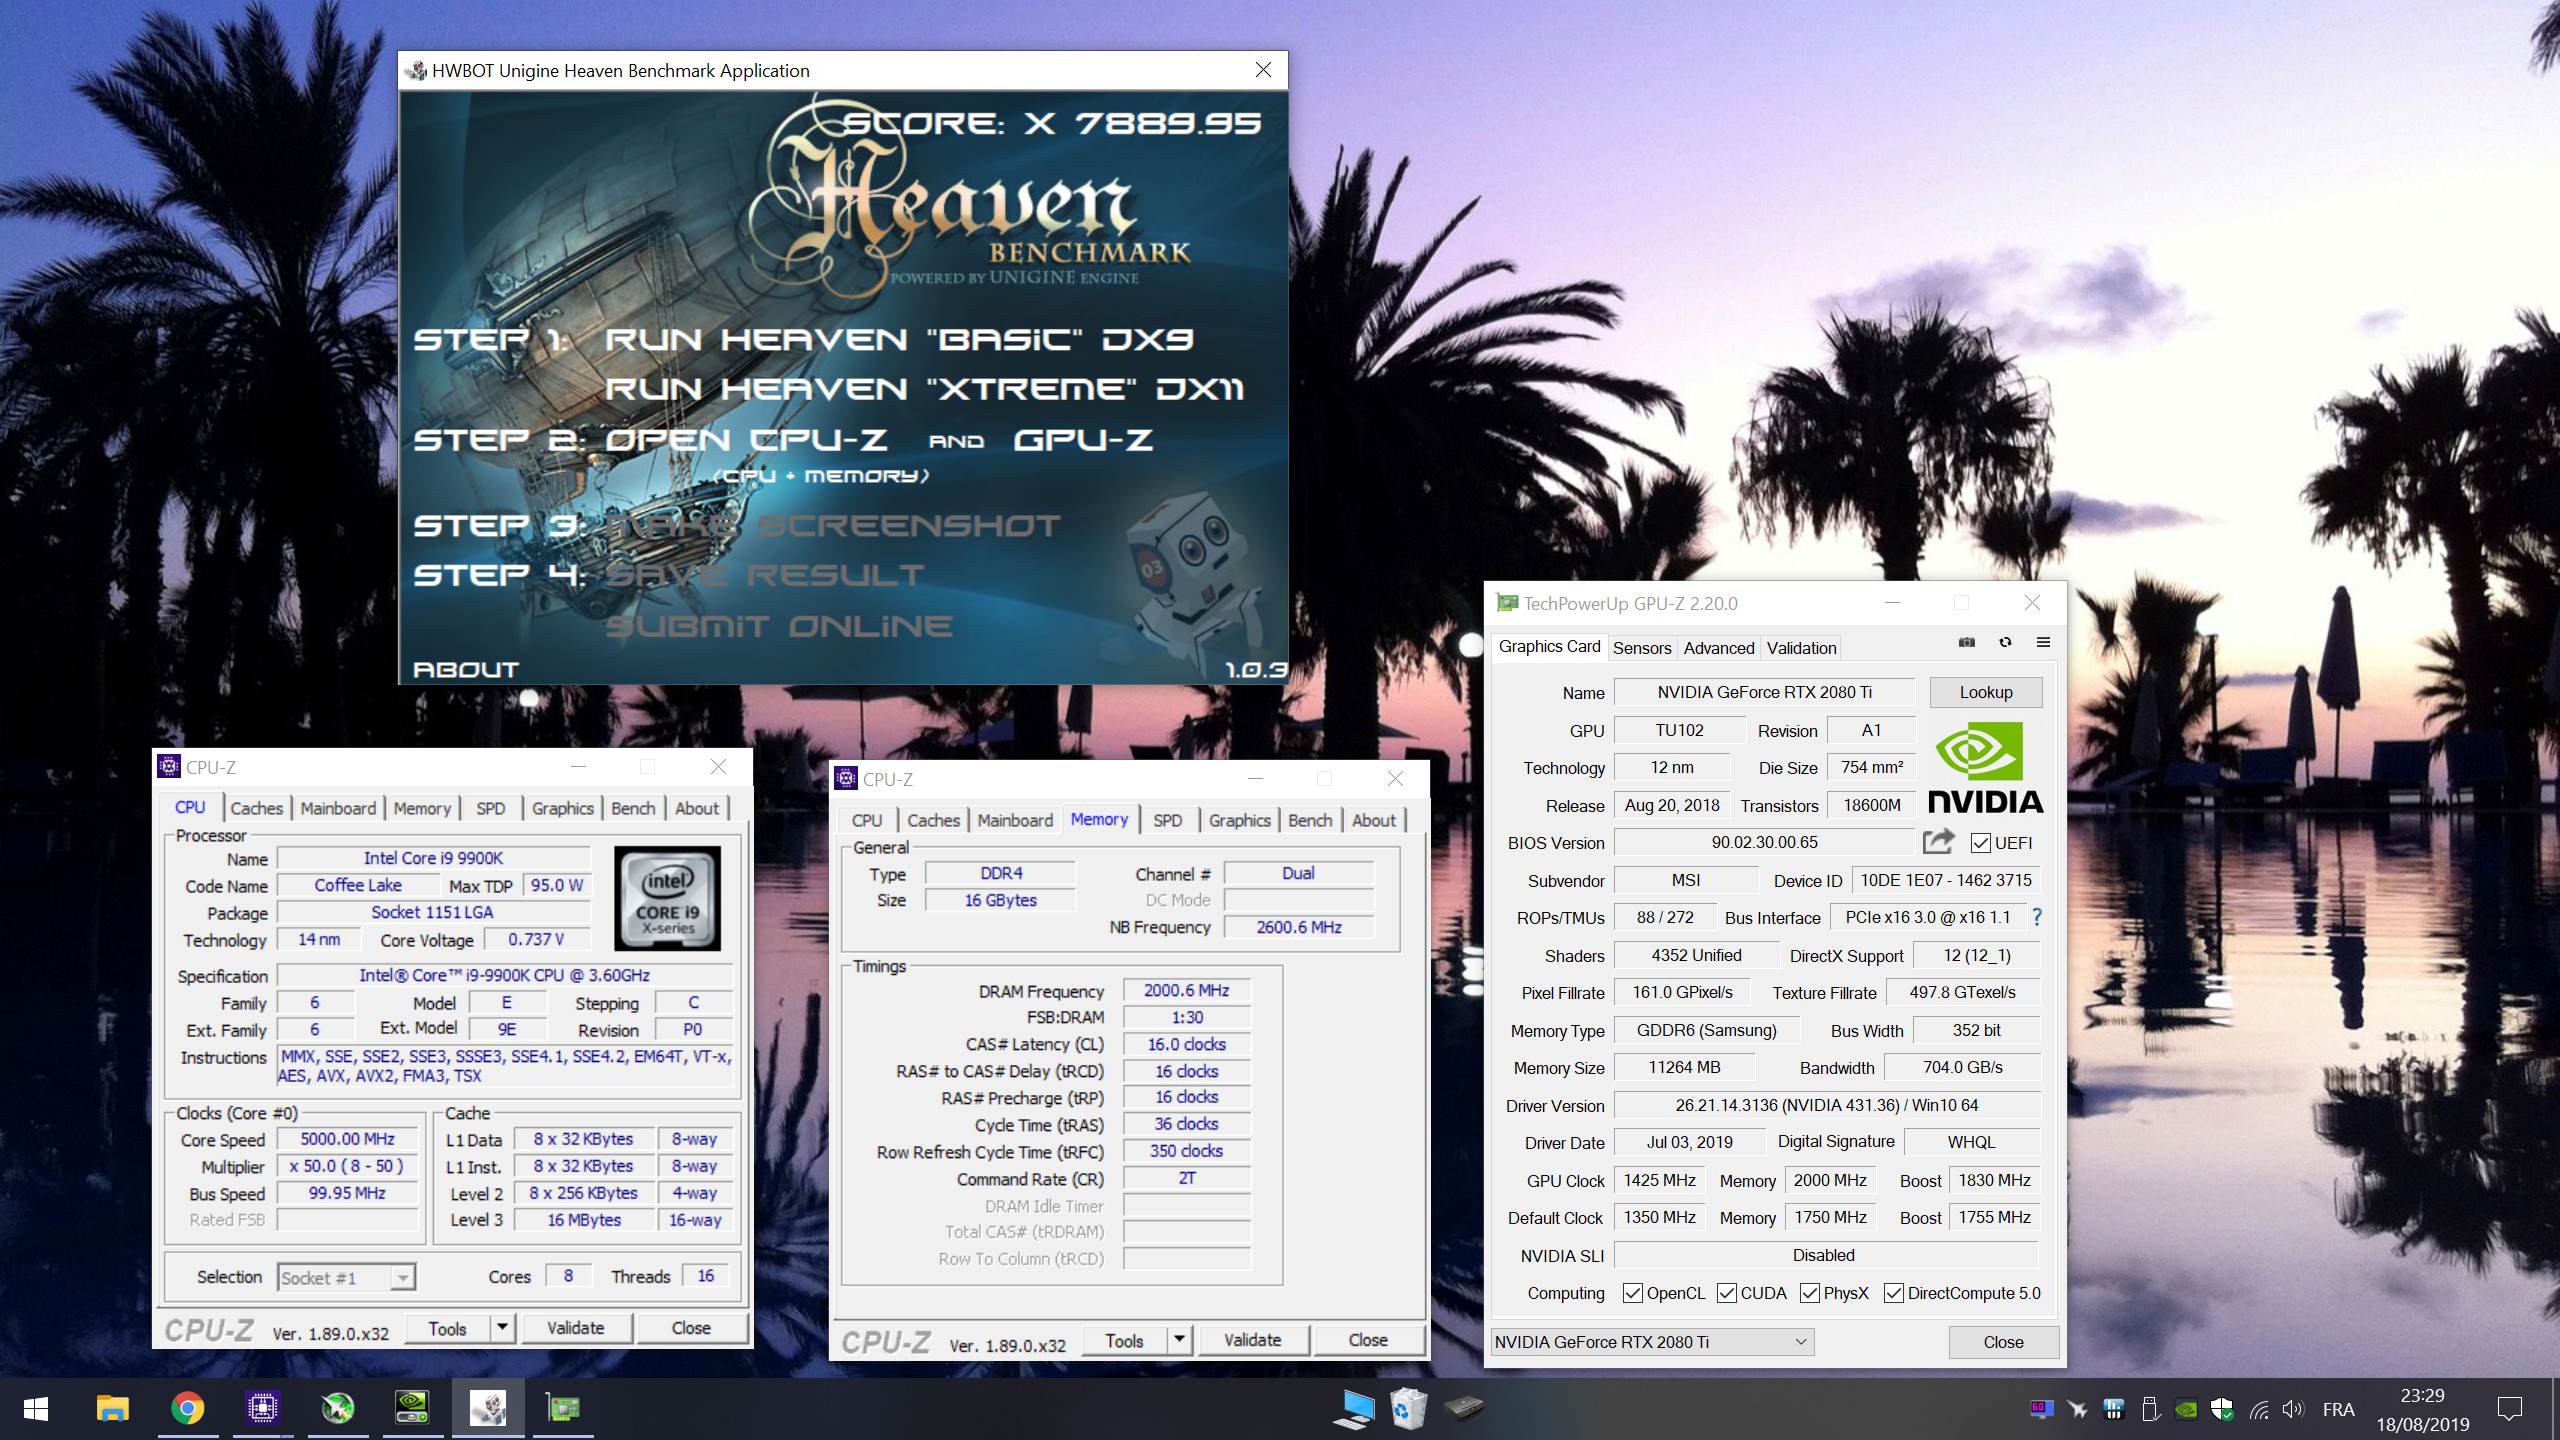Open Windows Security tray icon
Screen dimensions: 2560x1440
point(2222,1410)
